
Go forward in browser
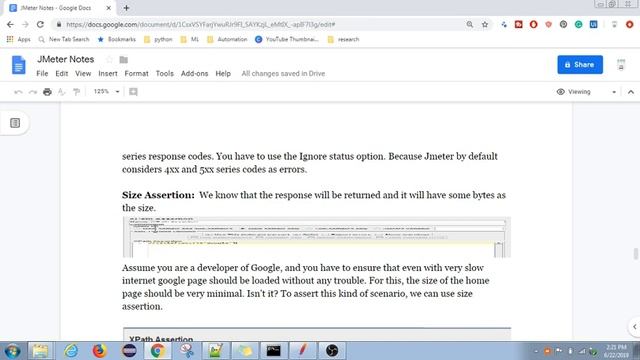pyautogui.click(x=25, y=24)
